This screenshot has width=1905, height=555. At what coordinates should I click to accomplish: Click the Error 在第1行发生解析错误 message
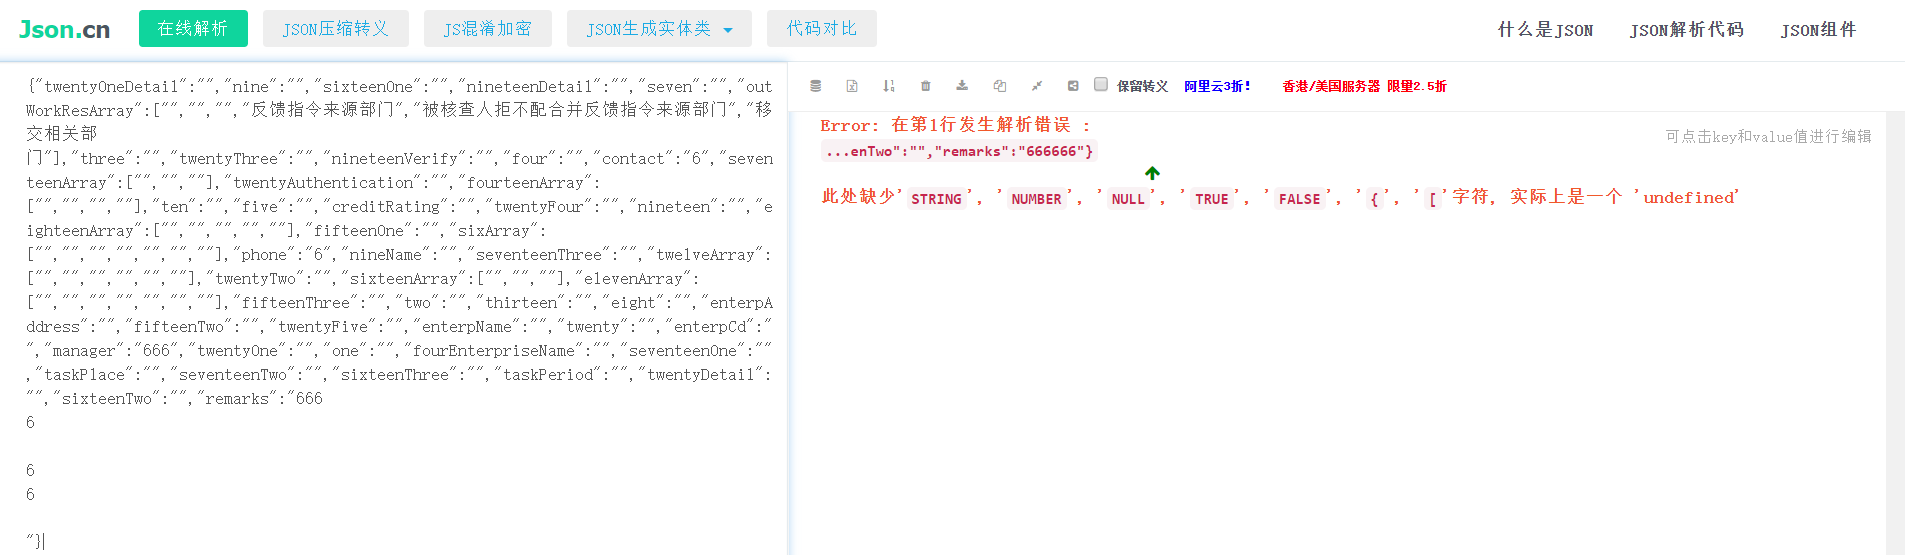tap(956, 125)
